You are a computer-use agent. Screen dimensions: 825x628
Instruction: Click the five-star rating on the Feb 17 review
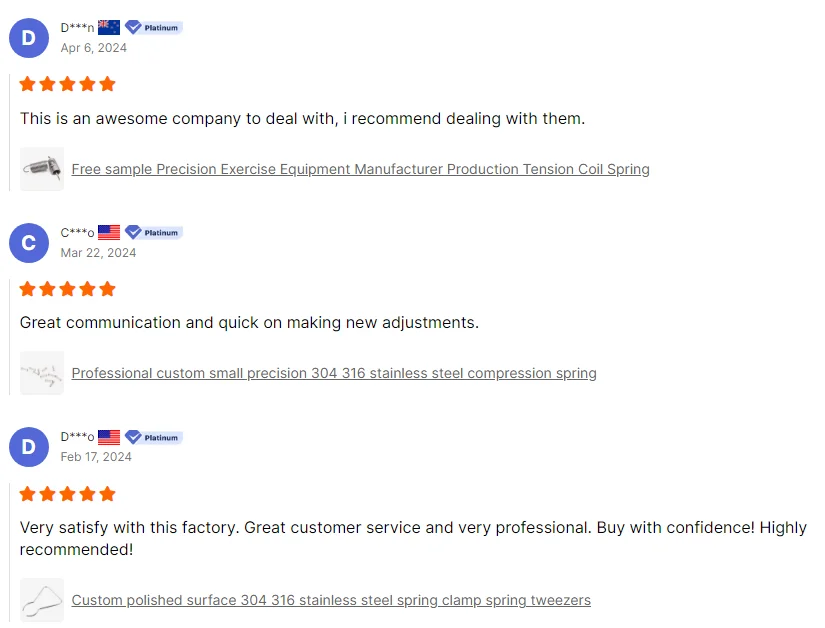(x=68, y=494)
